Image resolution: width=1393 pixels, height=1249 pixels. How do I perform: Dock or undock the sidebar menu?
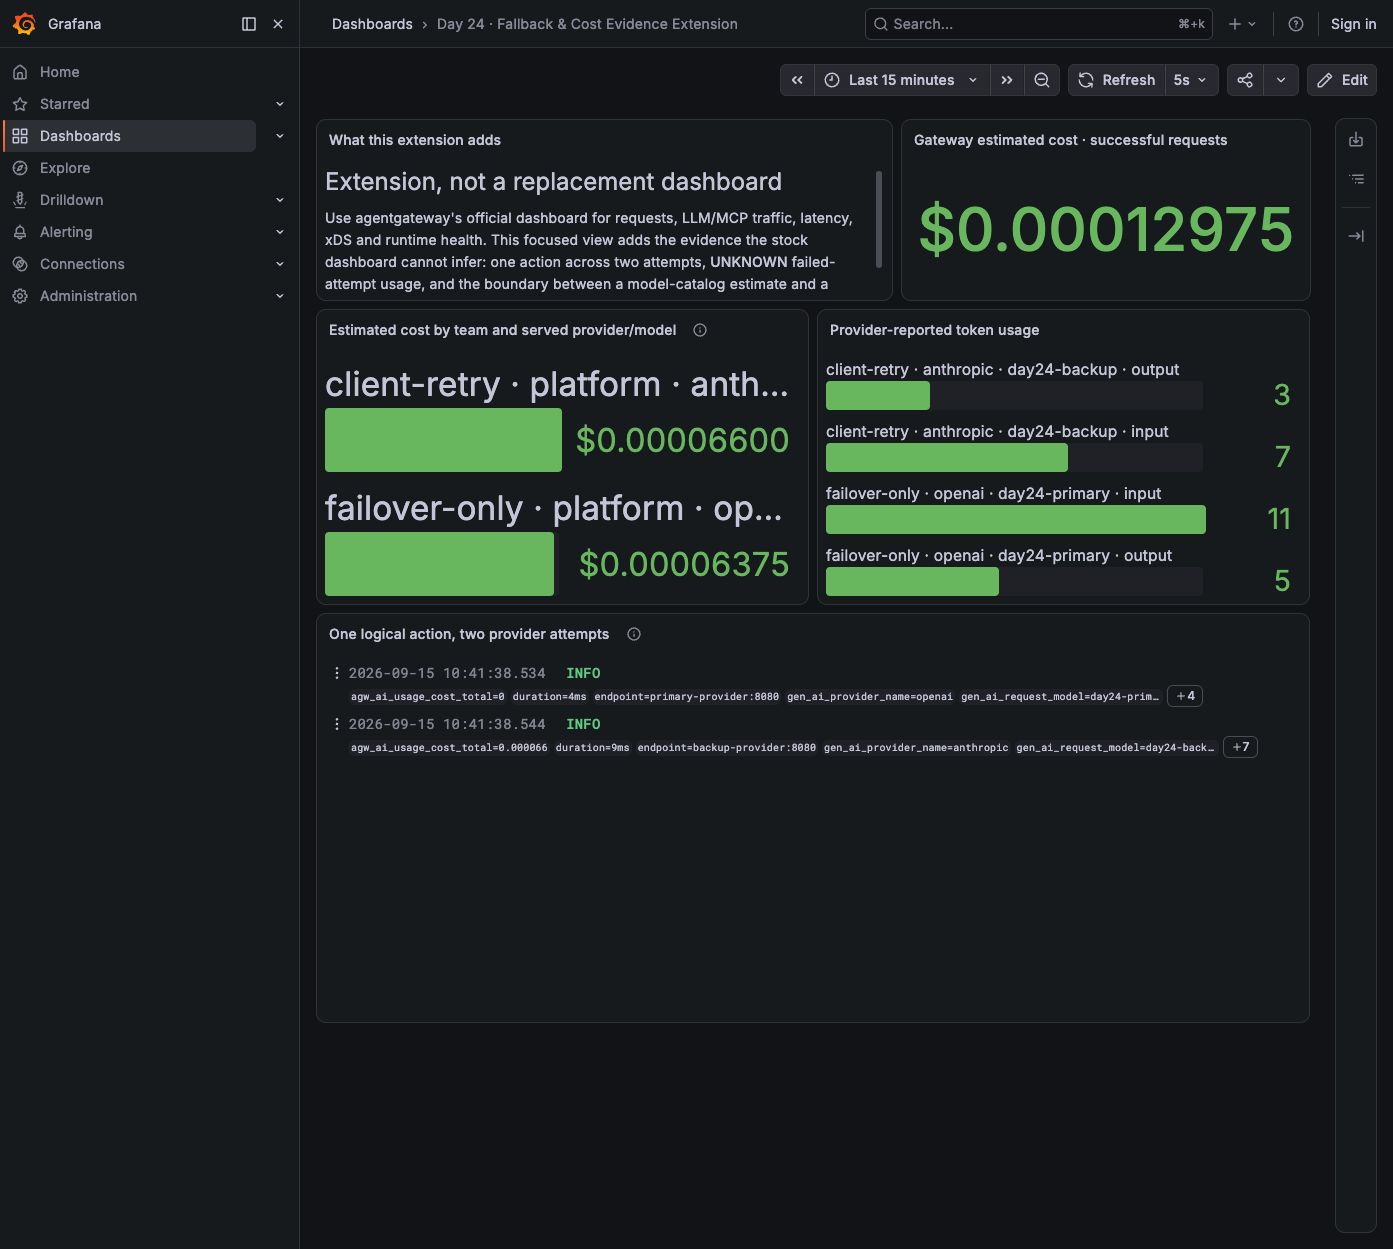(x=249, y=24)
